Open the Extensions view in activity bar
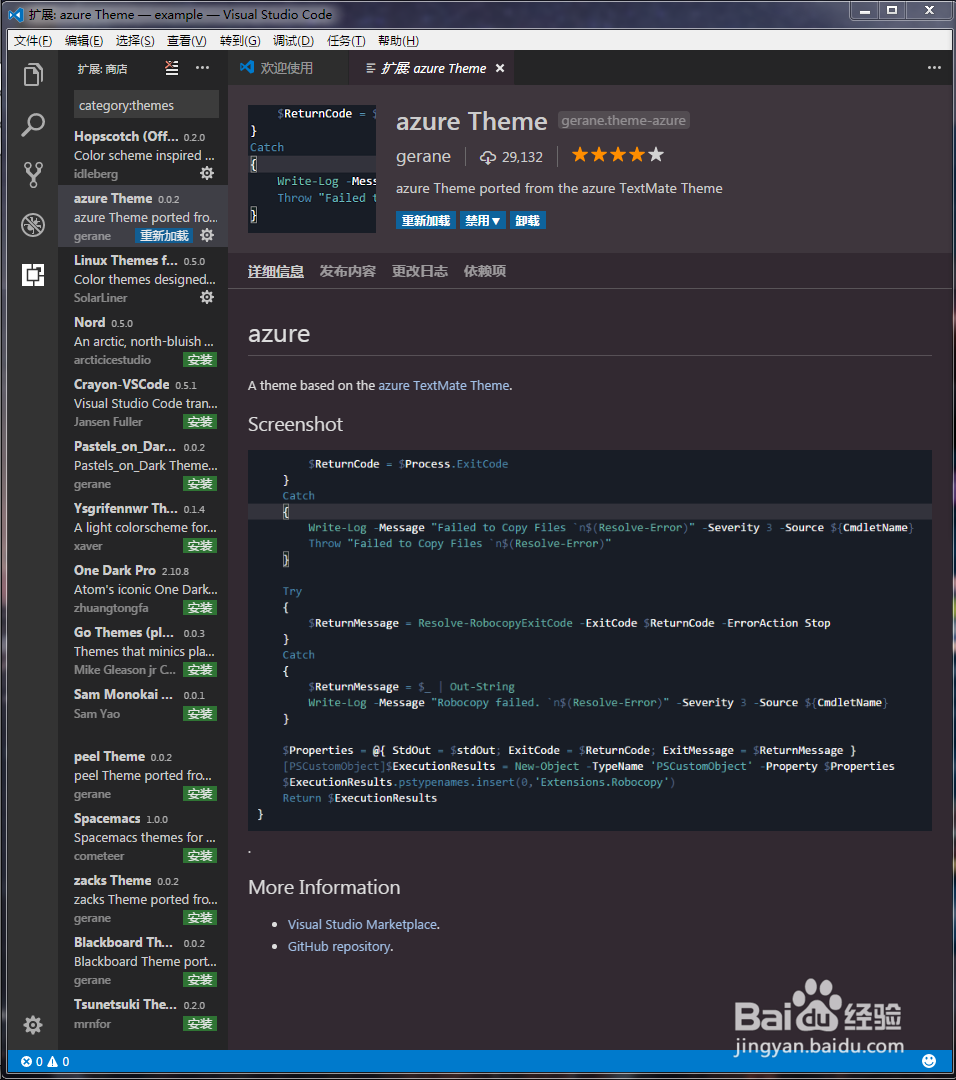The width and height of the screenshot is (956, 1080). [33, 275]
